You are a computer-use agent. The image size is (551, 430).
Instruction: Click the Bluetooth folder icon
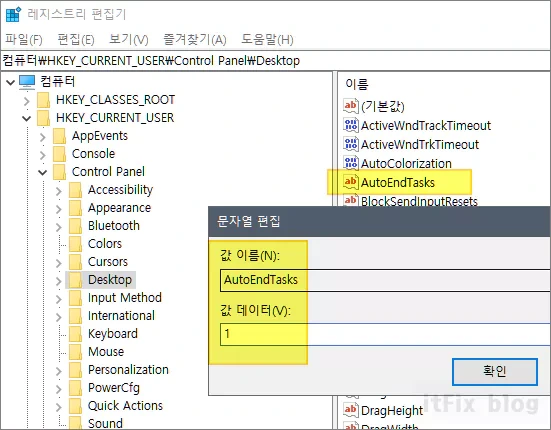[x=75, y=226]
